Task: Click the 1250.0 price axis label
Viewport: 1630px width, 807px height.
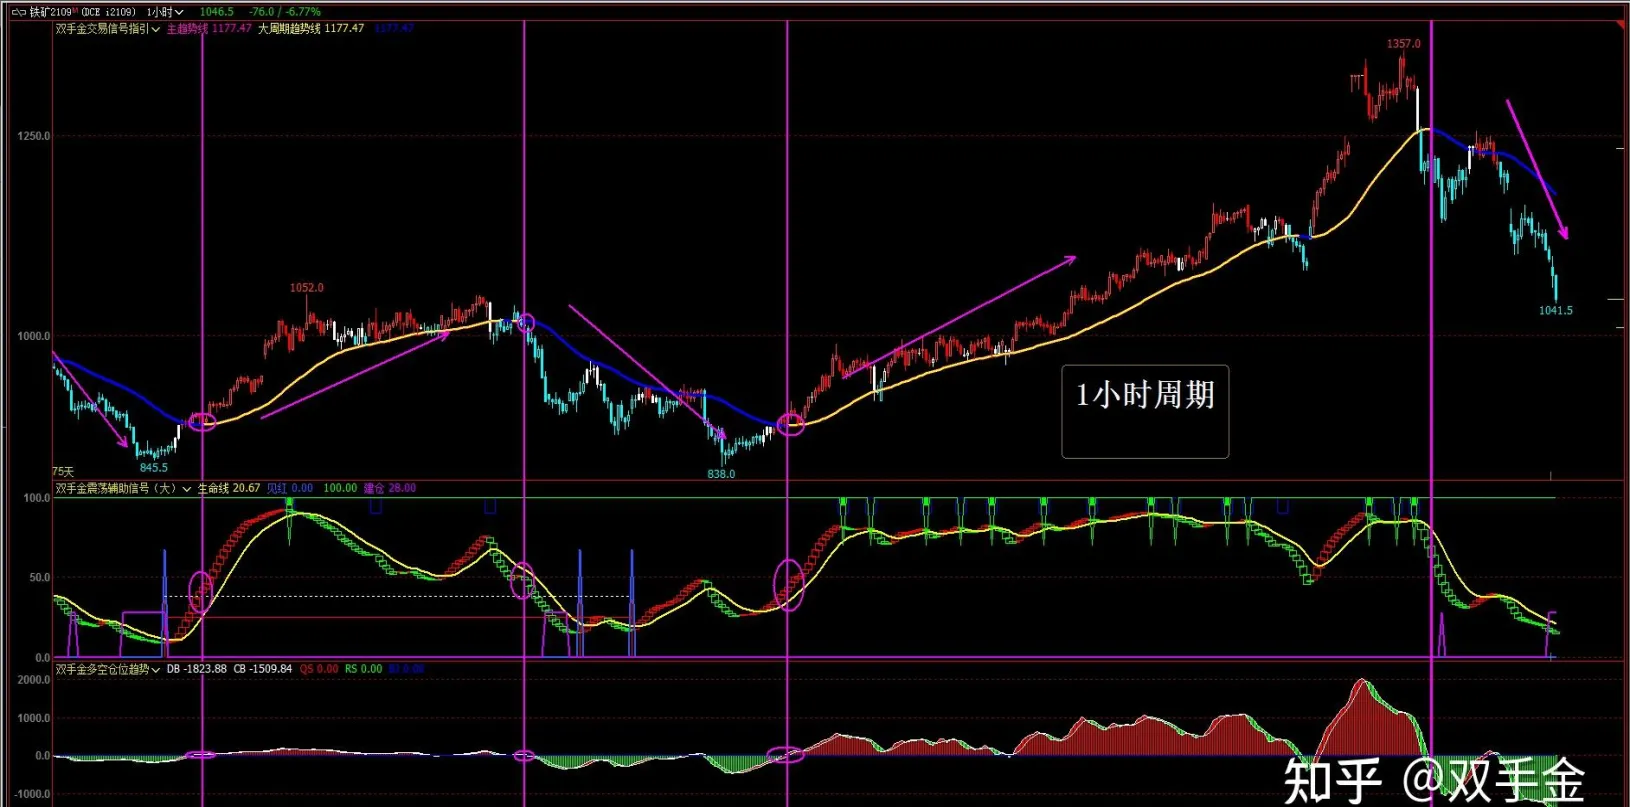Action: 33,136
